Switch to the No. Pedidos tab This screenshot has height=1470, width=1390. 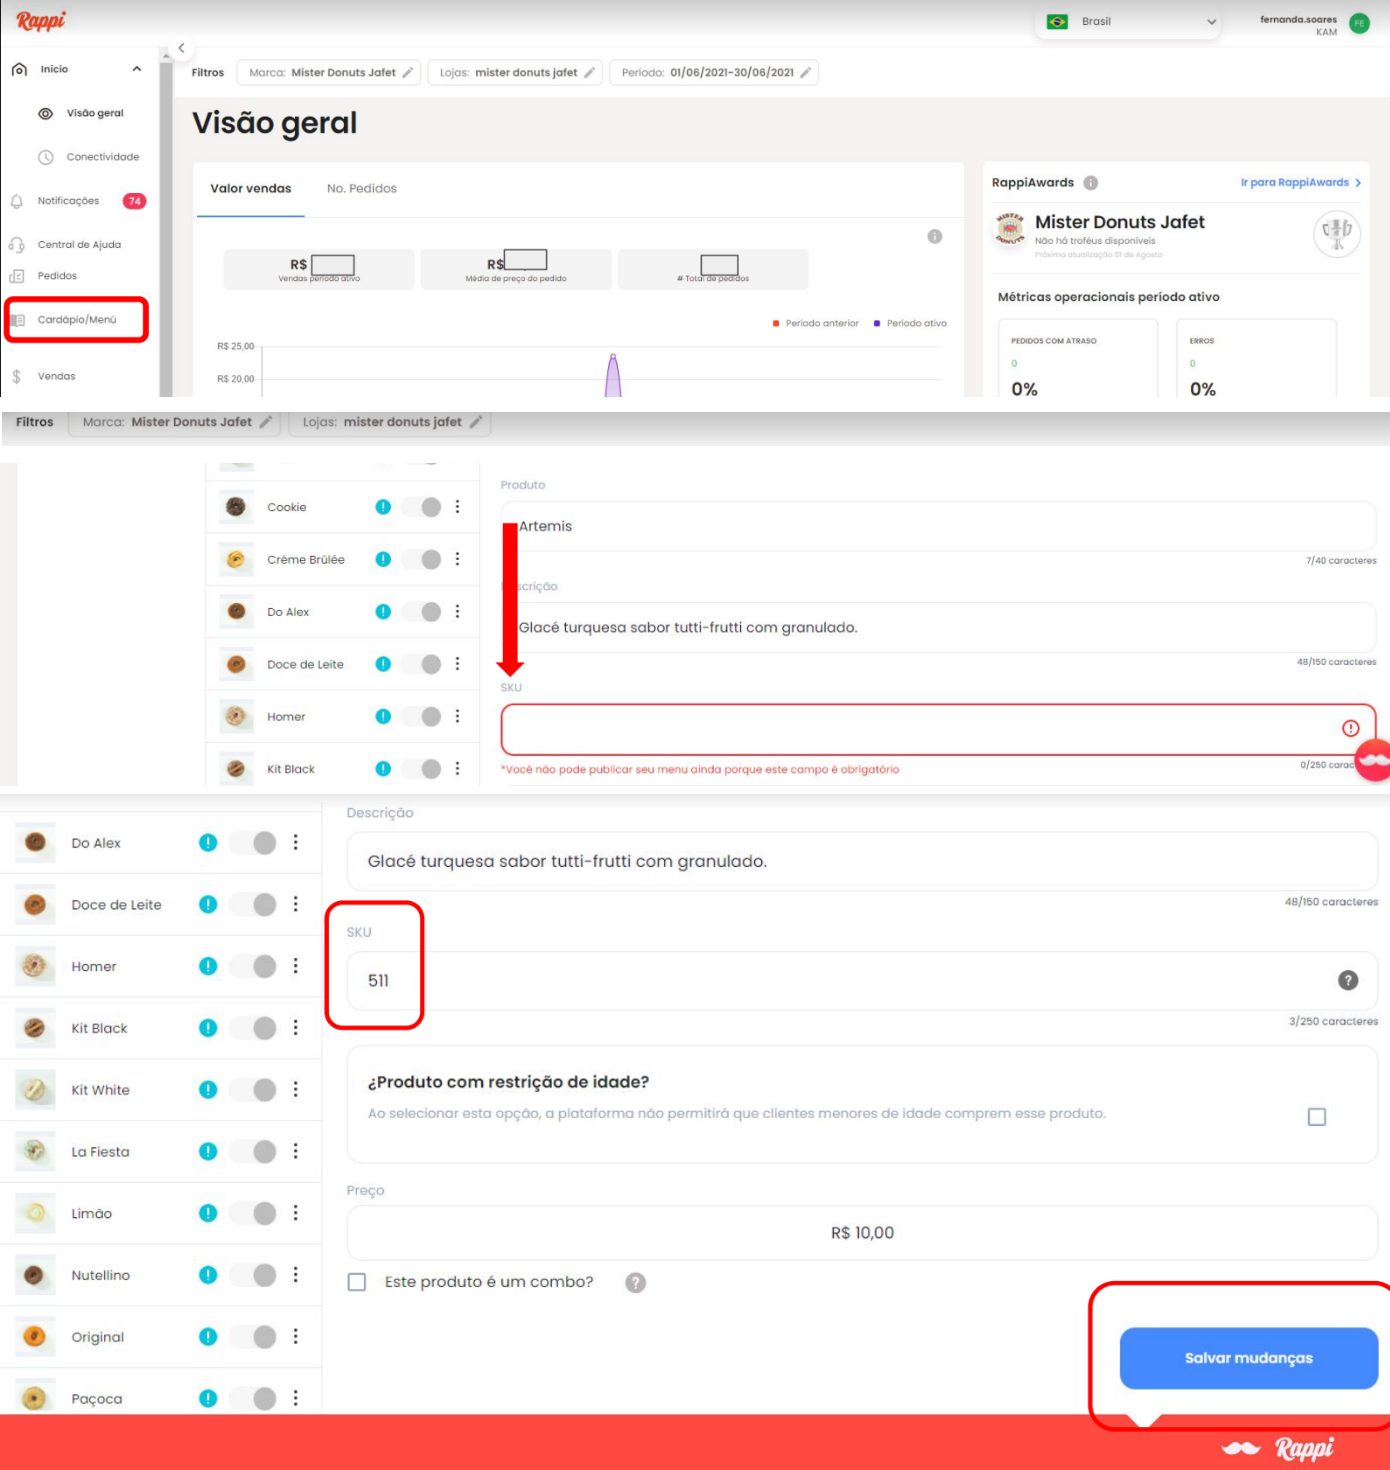[x=362, y=189]
